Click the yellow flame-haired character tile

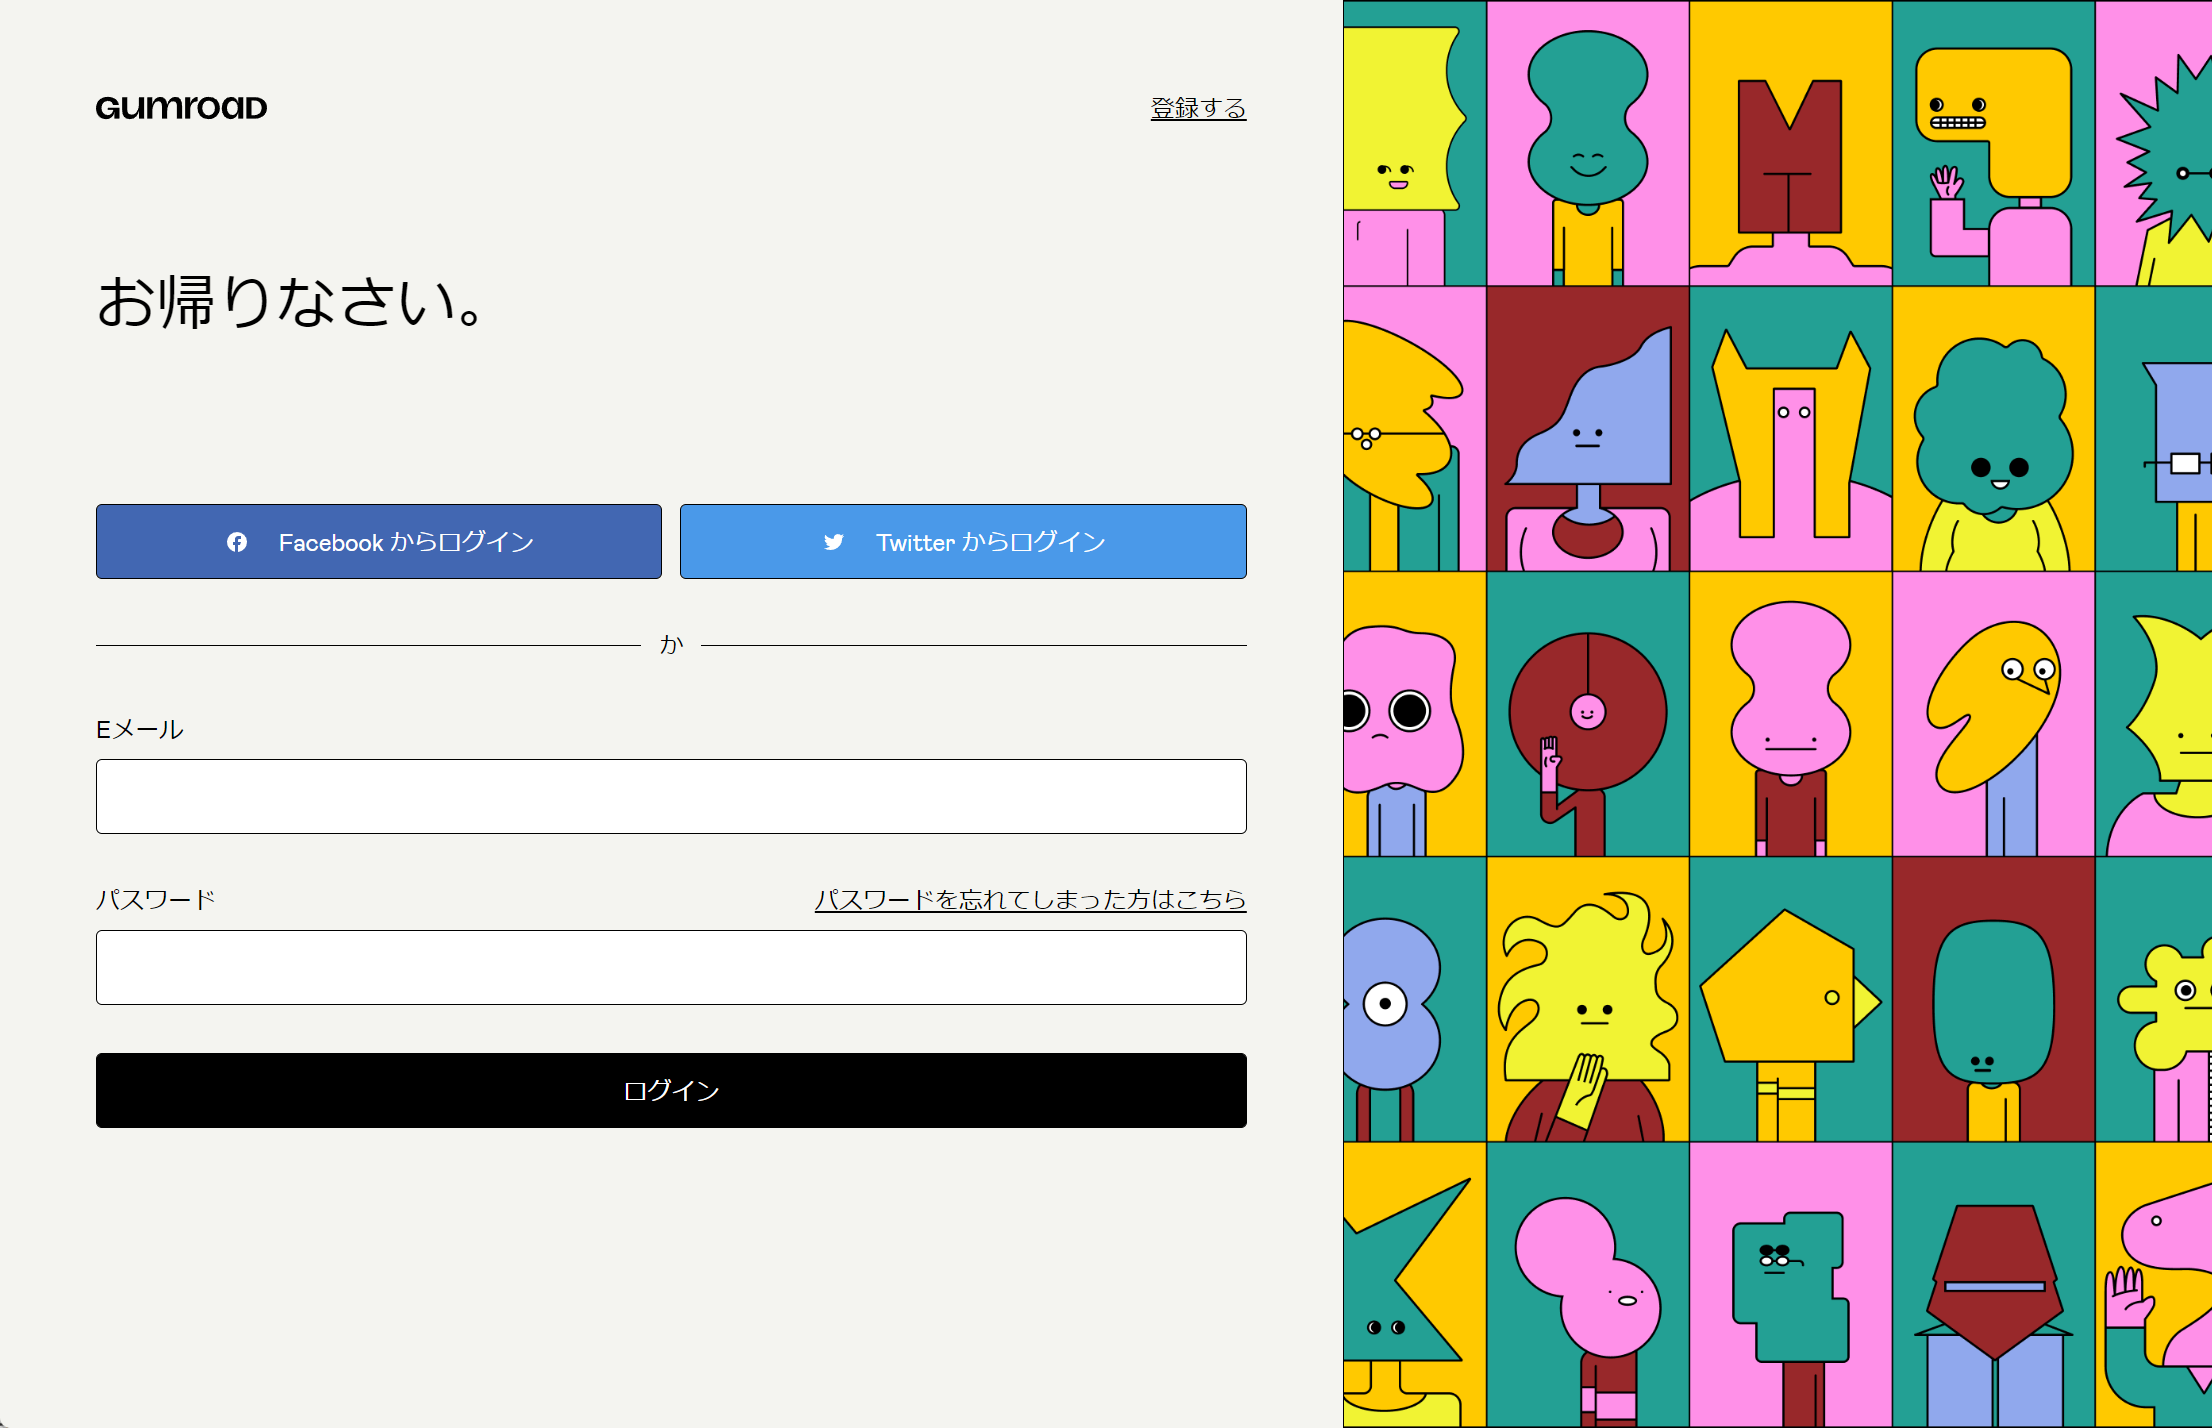(1587, 999)
